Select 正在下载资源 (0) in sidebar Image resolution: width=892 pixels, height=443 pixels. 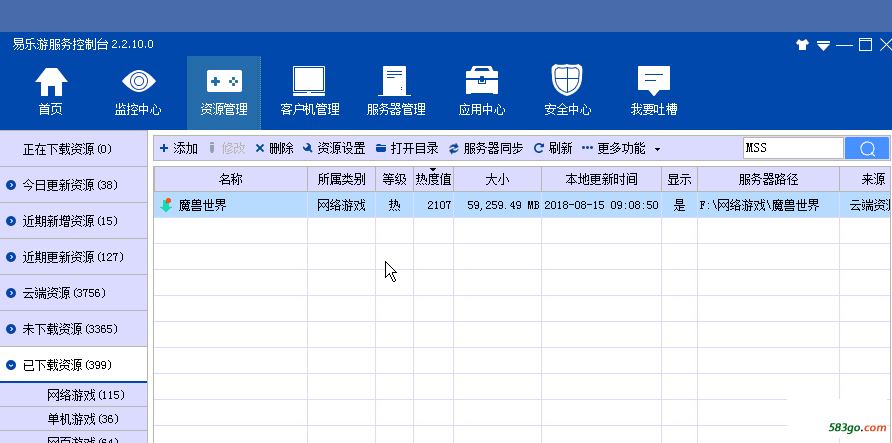73,149
